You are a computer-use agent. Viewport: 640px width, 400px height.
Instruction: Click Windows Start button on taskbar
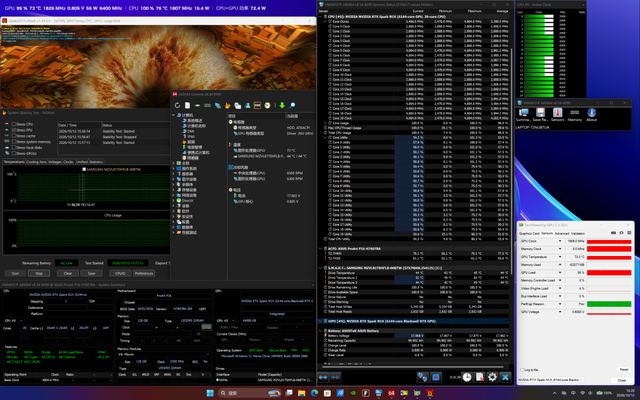coord(210,393)
